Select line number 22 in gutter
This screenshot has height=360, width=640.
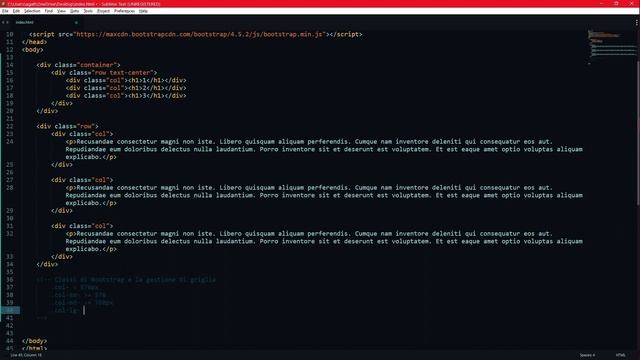pos(9,126)
